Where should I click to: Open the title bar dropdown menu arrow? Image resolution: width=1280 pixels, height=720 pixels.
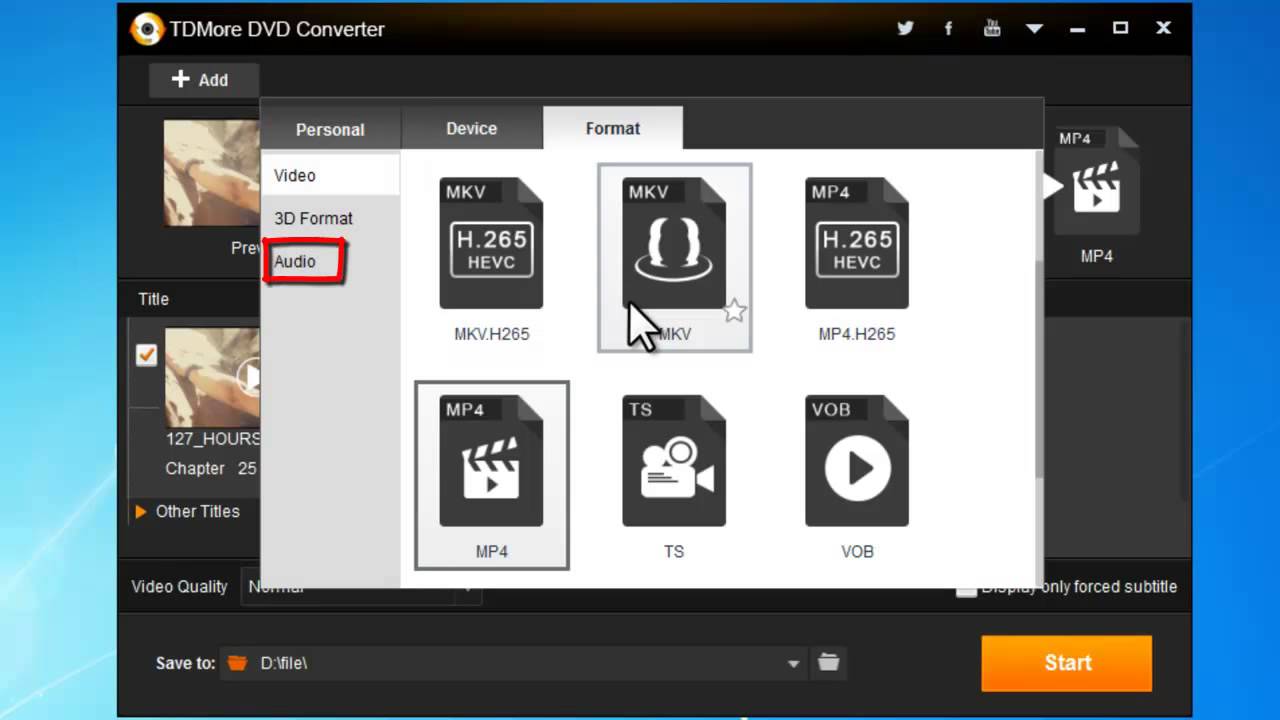point(1034,29)
